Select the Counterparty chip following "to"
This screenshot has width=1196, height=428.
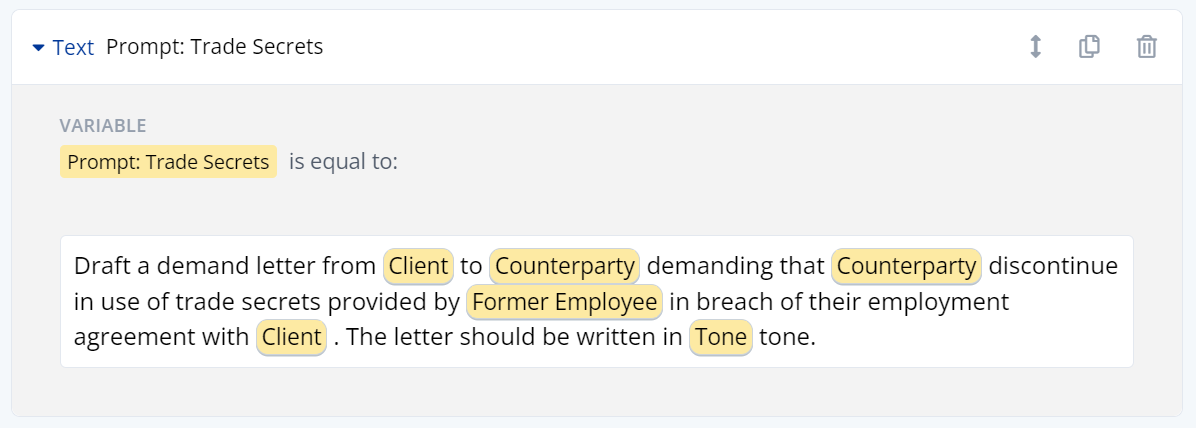coord(564,267)
